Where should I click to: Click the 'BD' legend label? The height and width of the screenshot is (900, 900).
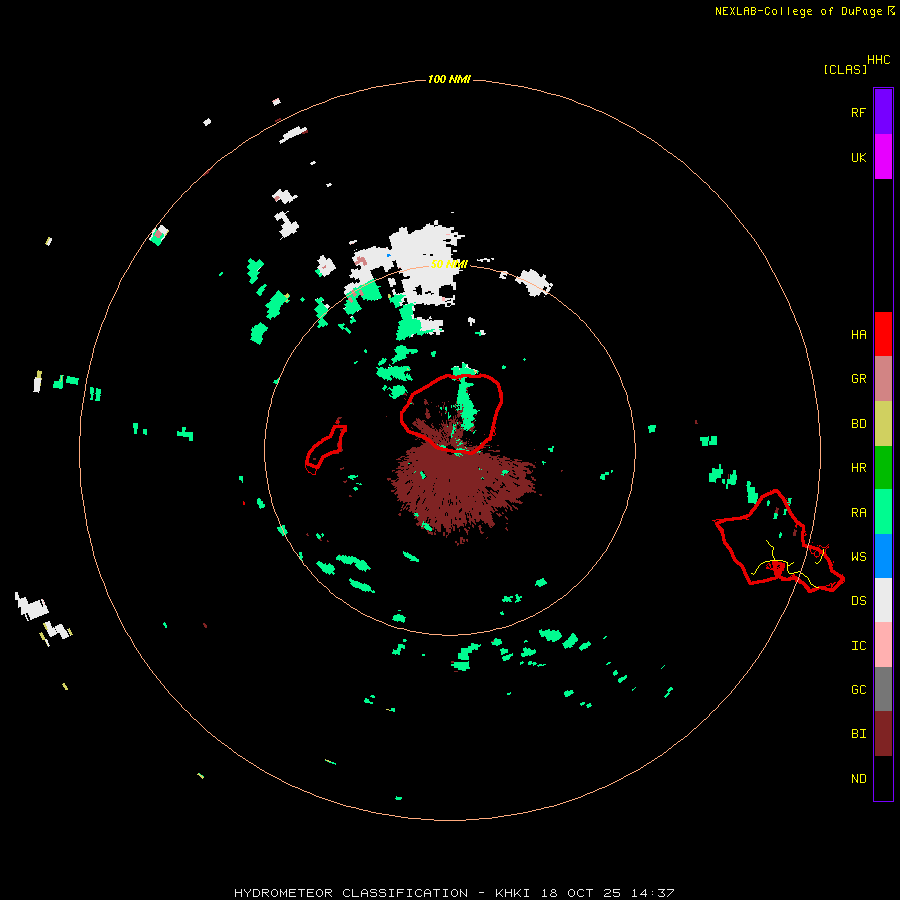[858, 423]
